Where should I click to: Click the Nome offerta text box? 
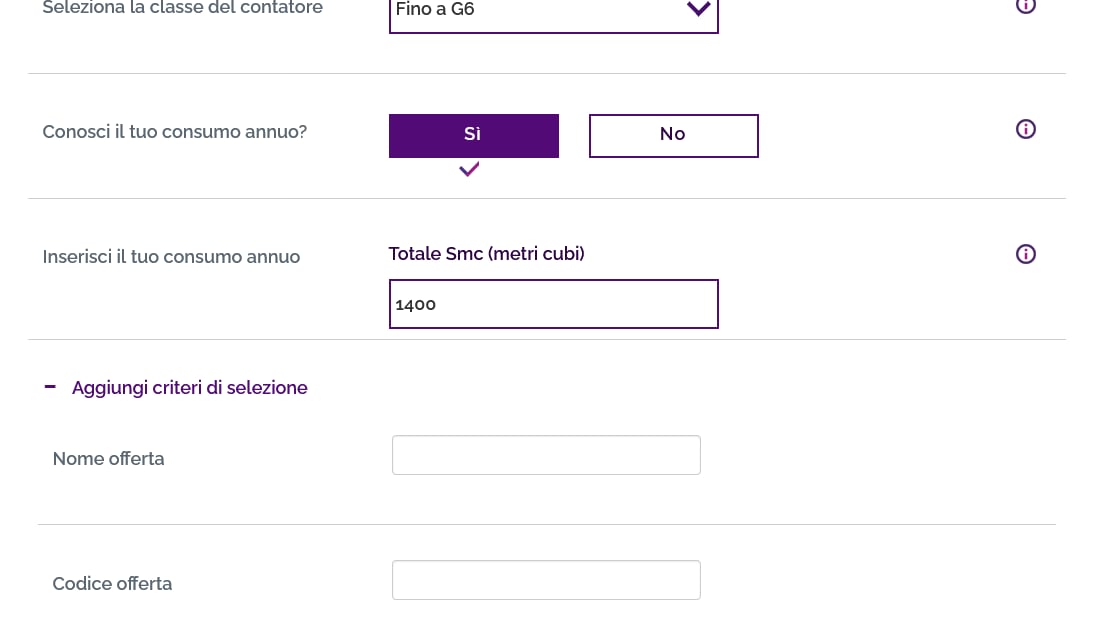[546, 455]
